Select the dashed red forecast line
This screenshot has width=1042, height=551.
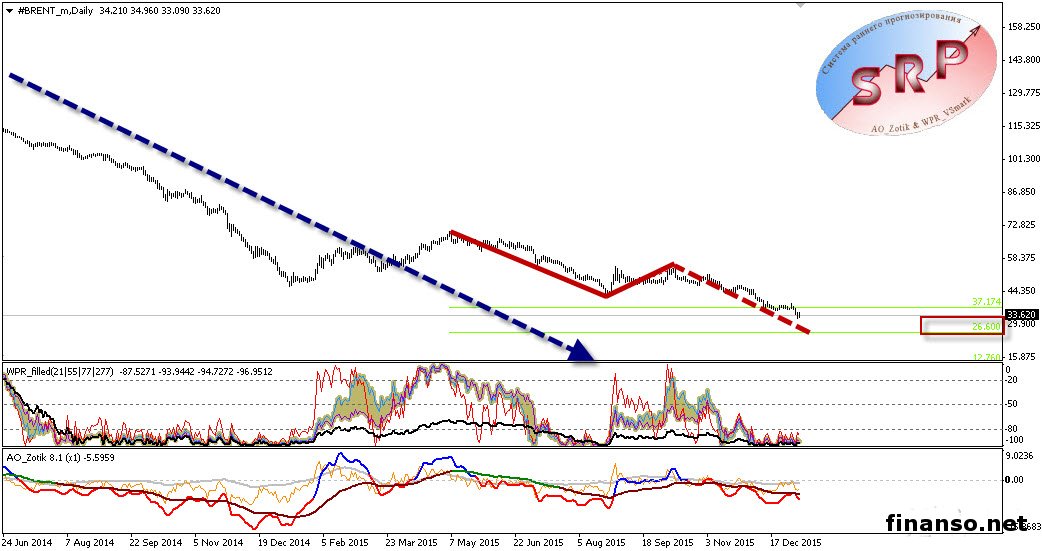click(x=742, y=299)
